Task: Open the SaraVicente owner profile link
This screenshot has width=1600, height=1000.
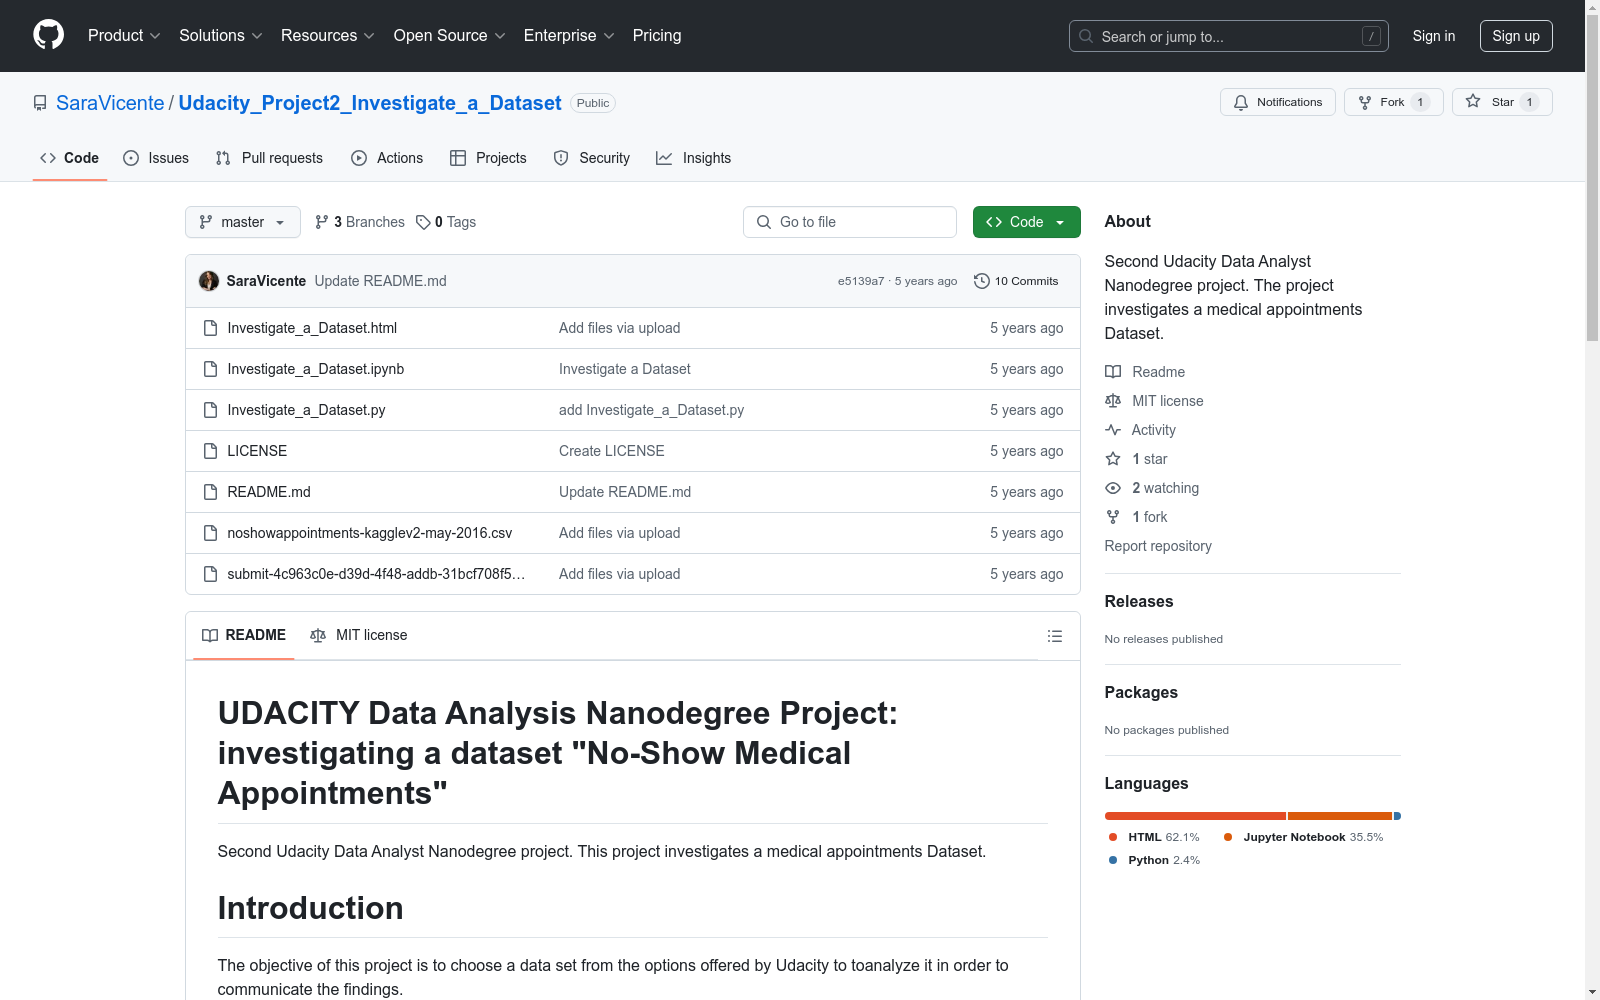Action: [x=110, y=103]
